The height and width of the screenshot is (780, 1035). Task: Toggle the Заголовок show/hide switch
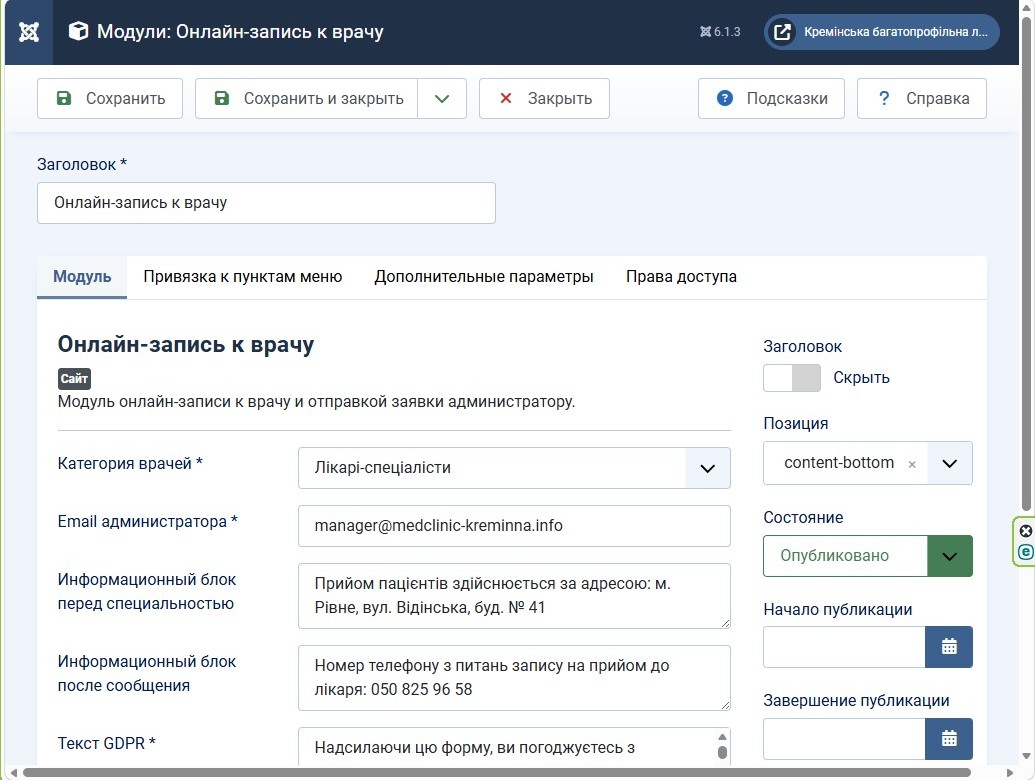coord(791,378)
